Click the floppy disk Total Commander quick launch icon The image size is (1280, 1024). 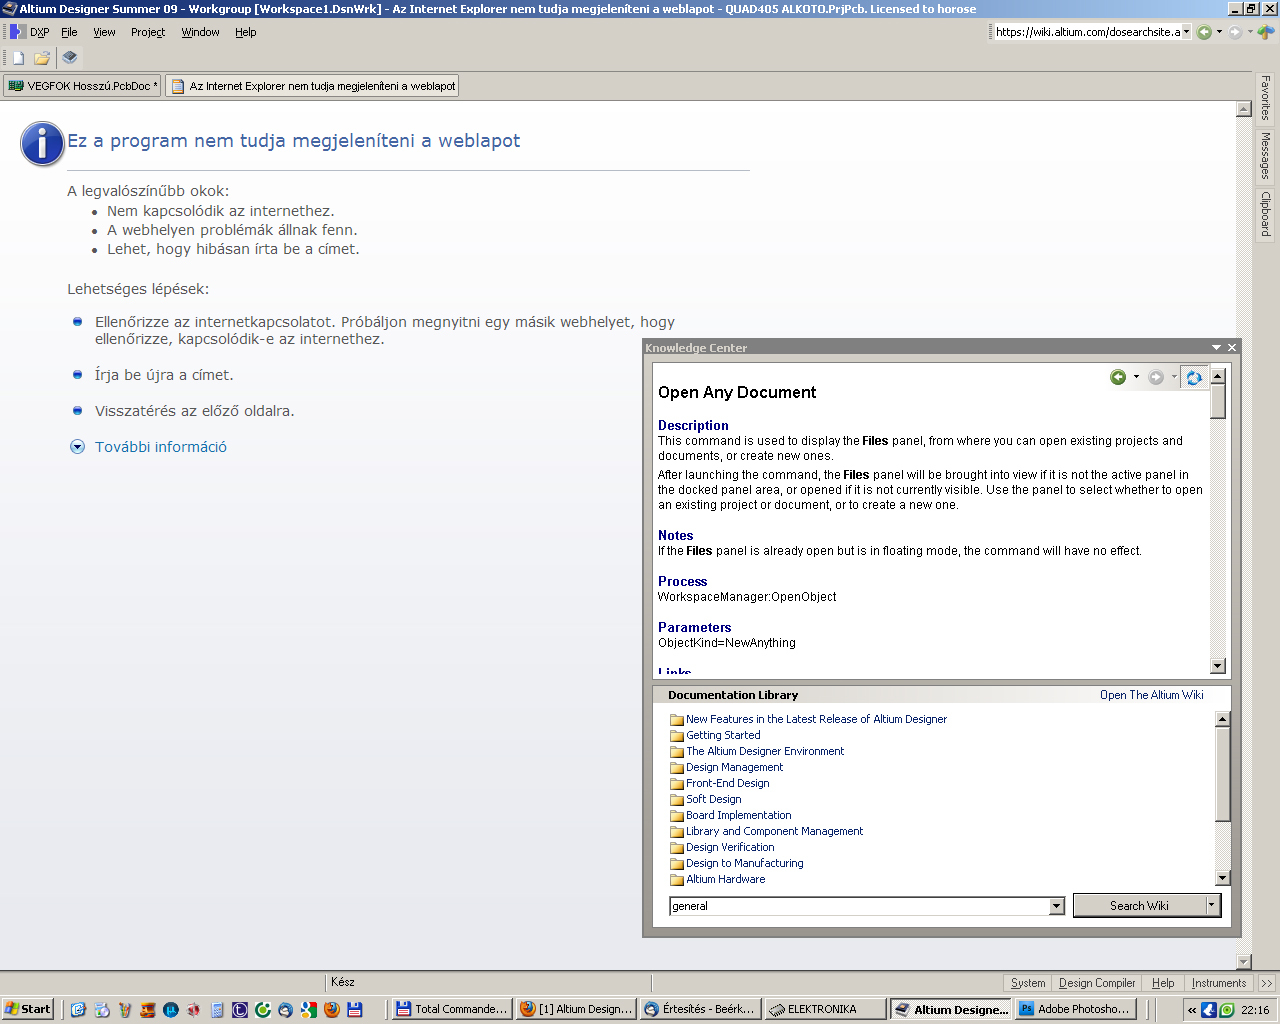pyautogui.click(x=355, y=1010)
